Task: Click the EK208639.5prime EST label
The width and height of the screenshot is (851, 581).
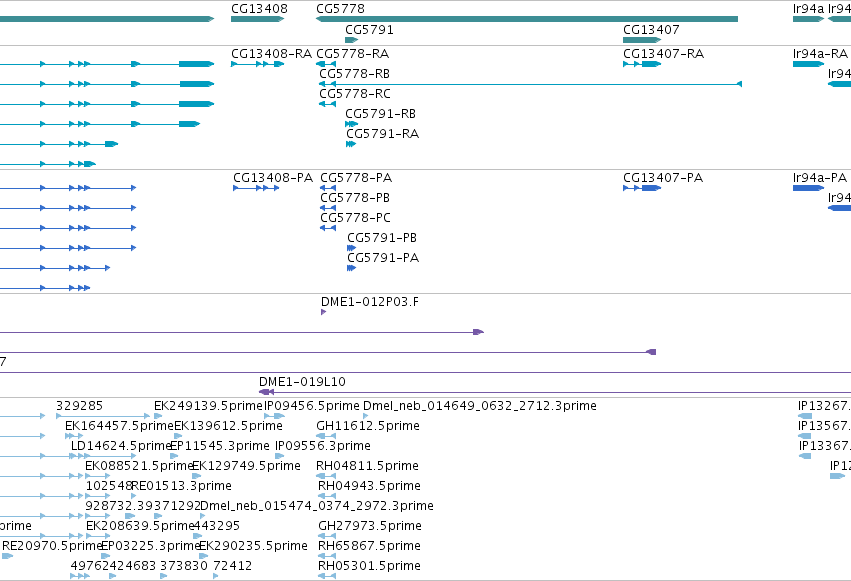Action: coord(140,526)
